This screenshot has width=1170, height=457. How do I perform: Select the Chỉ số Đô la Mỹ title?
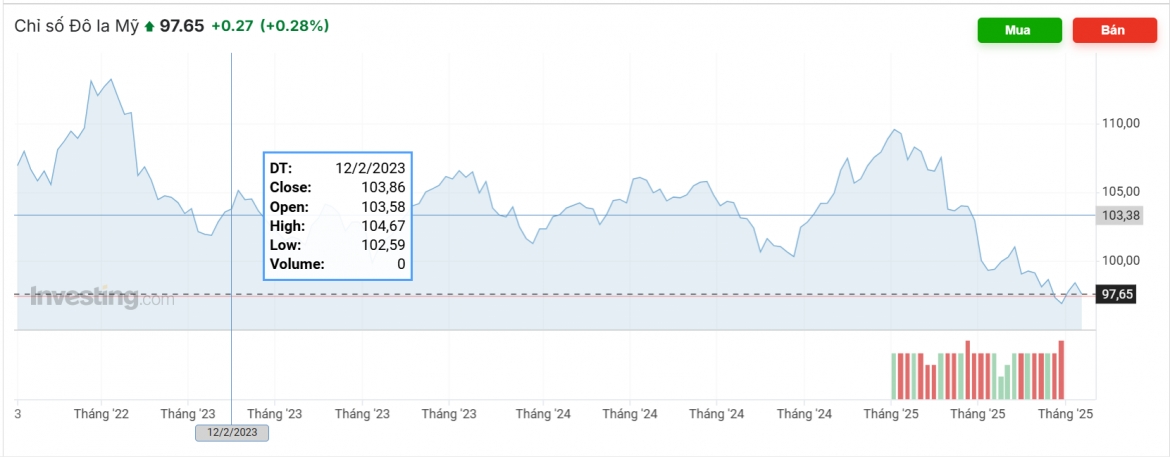(78, 26)
